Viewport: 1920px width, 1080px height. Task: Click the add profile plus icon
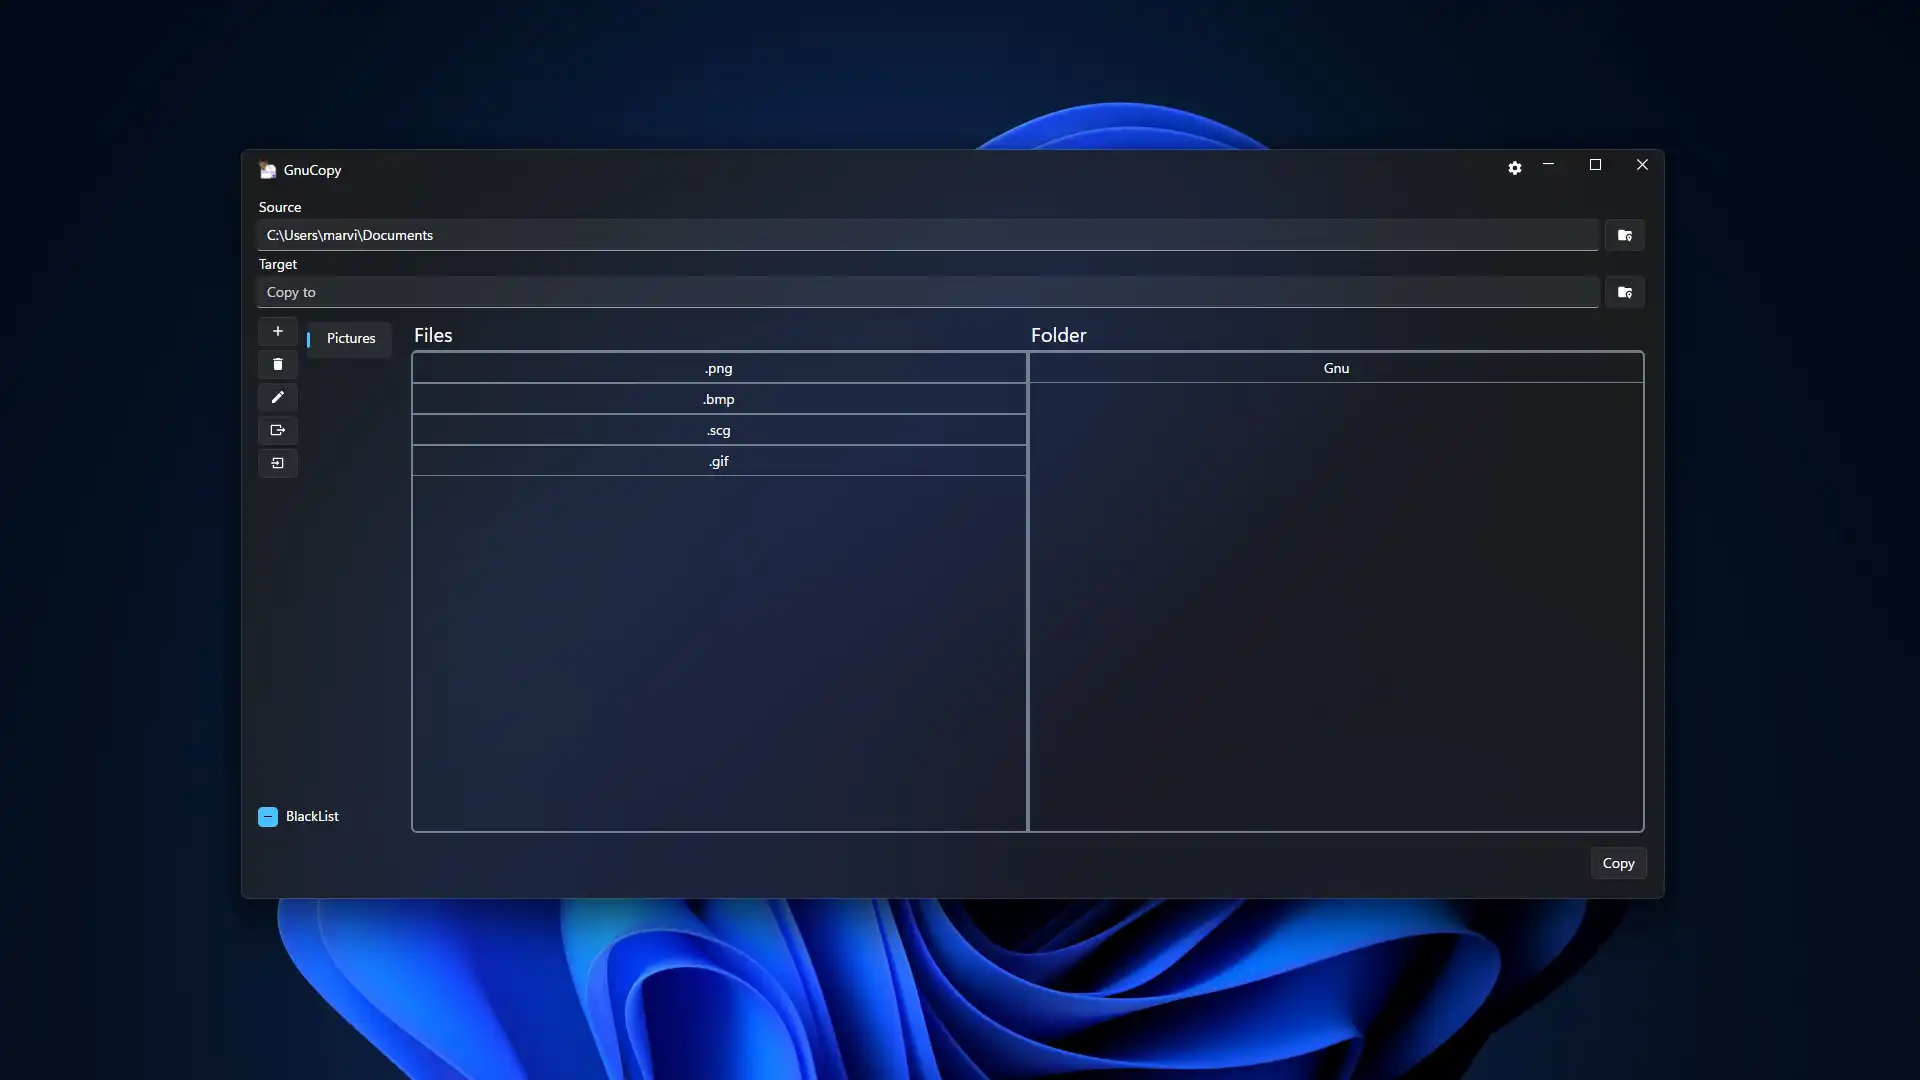coord(278,331)
